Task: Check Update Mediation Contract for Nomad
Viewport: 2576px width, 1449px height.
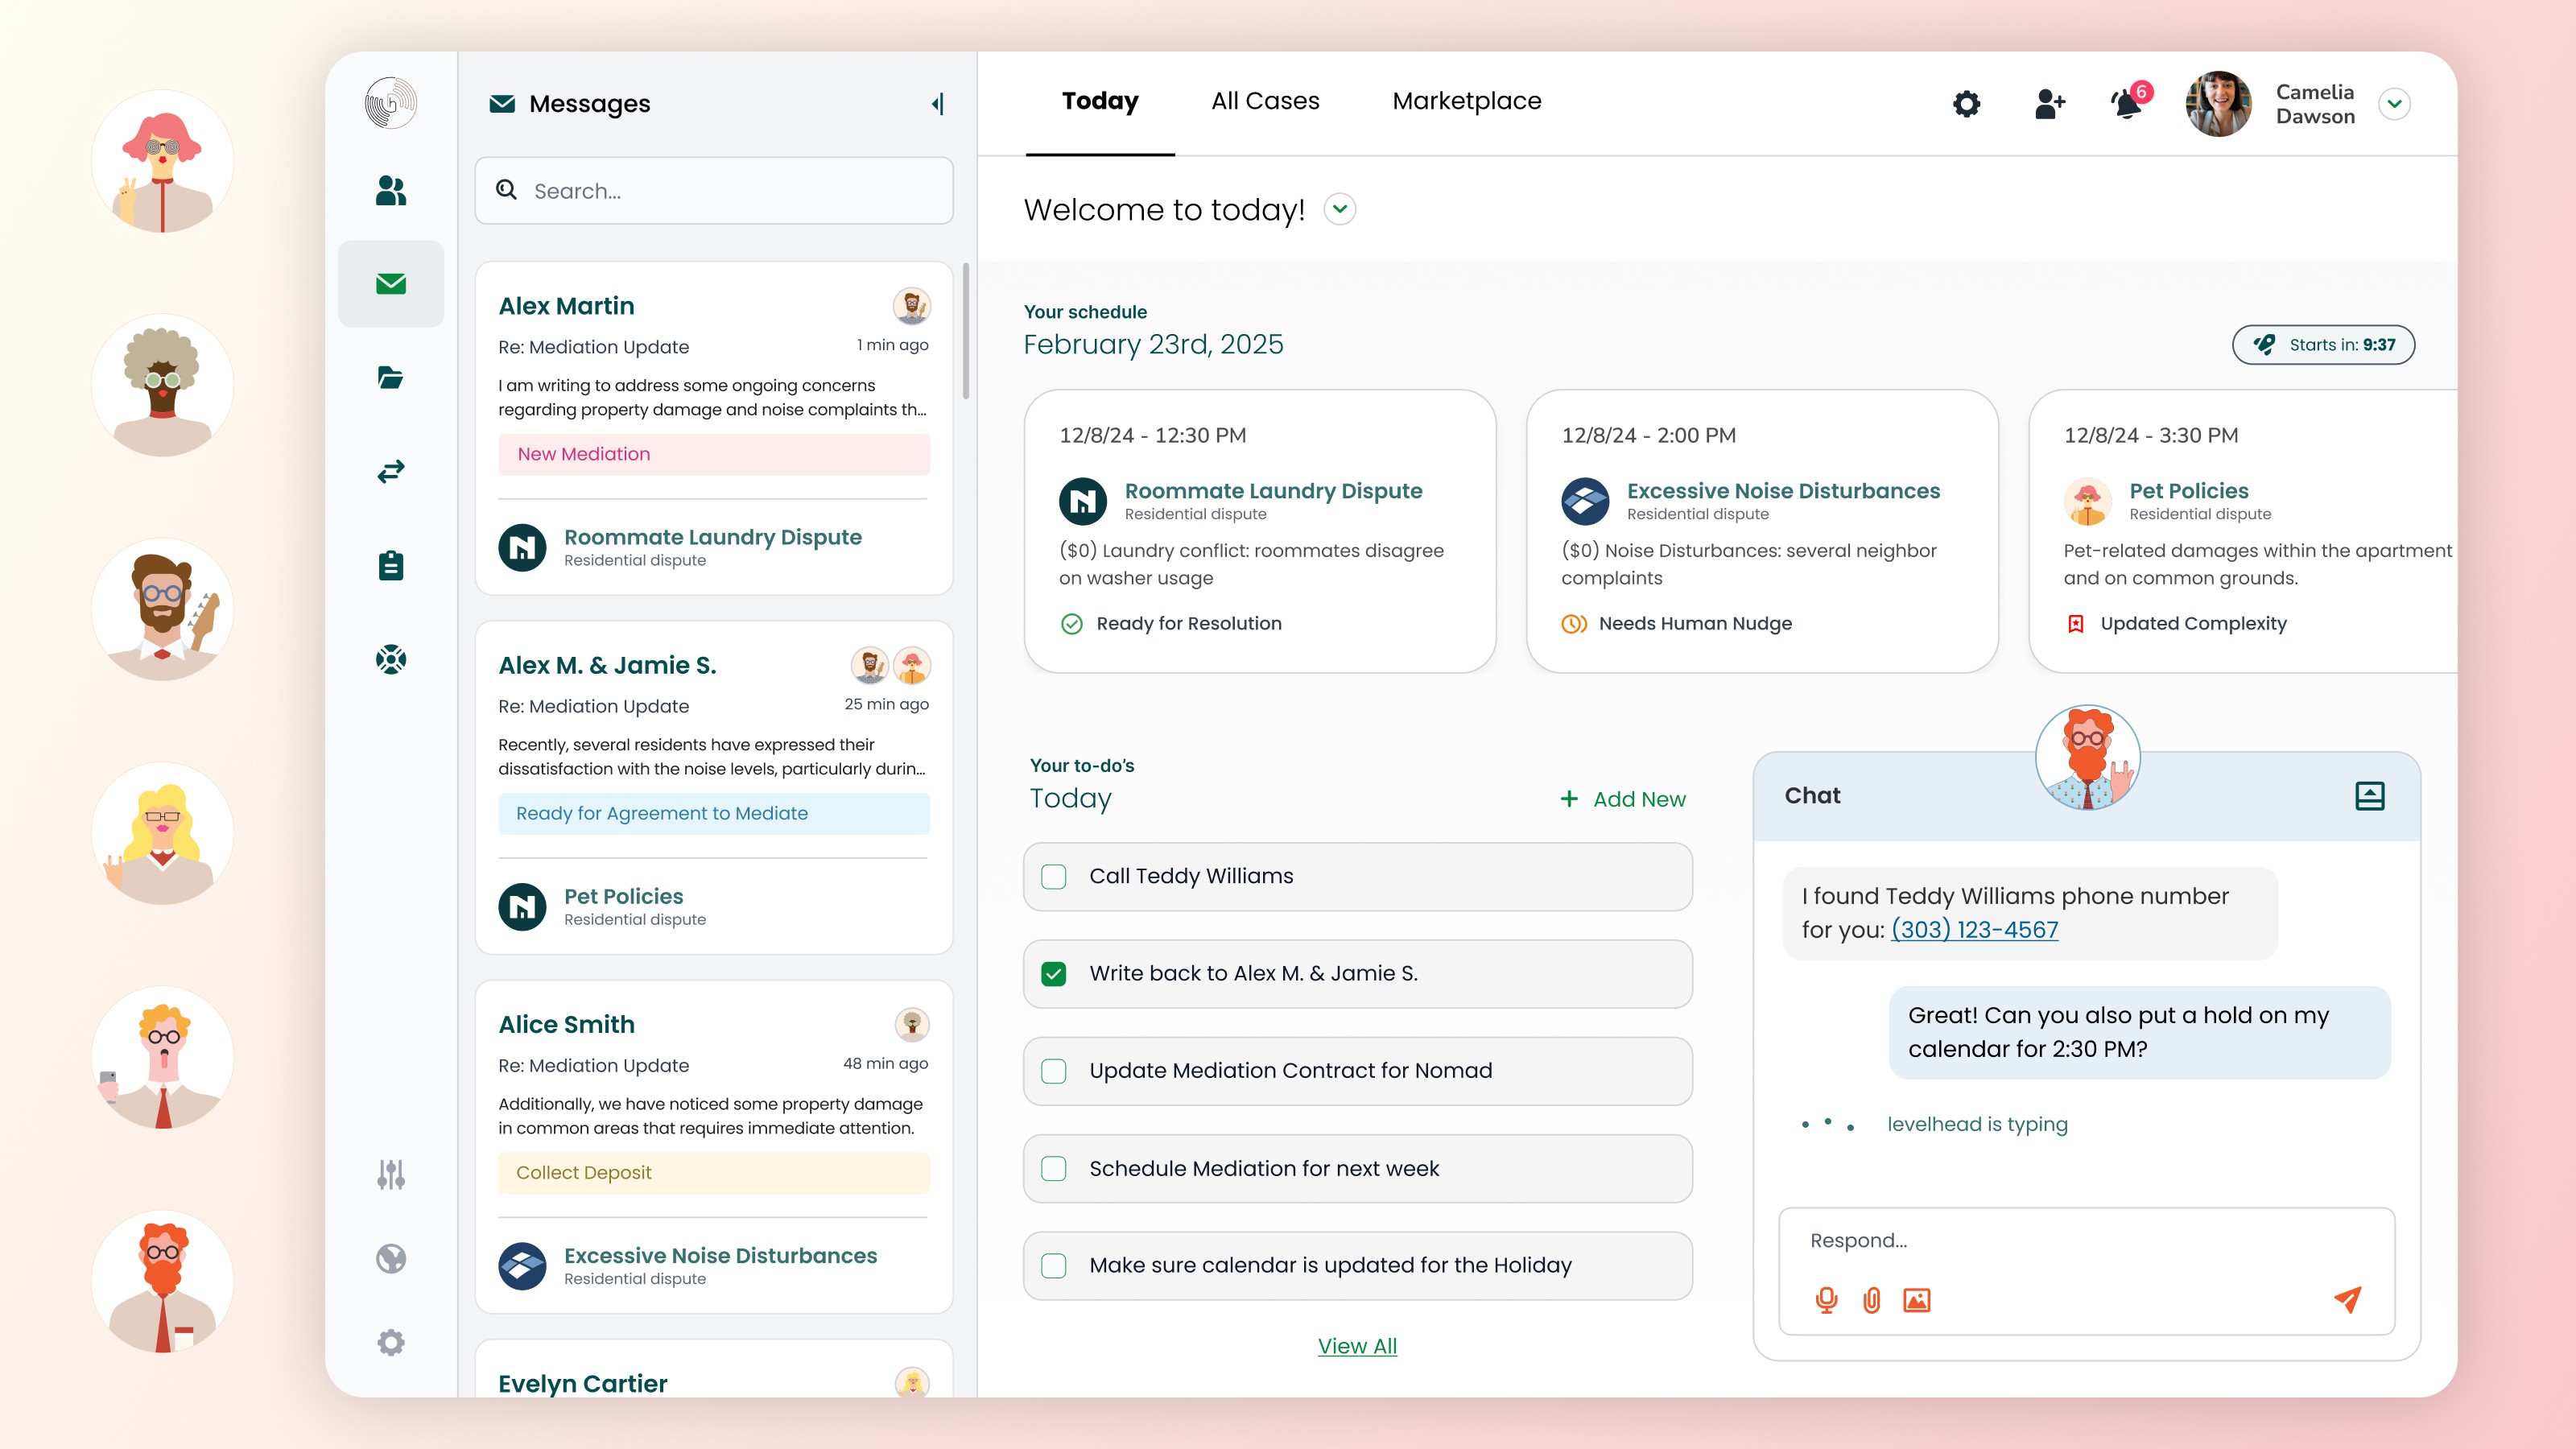Action: click(x=1054, y=1071)
